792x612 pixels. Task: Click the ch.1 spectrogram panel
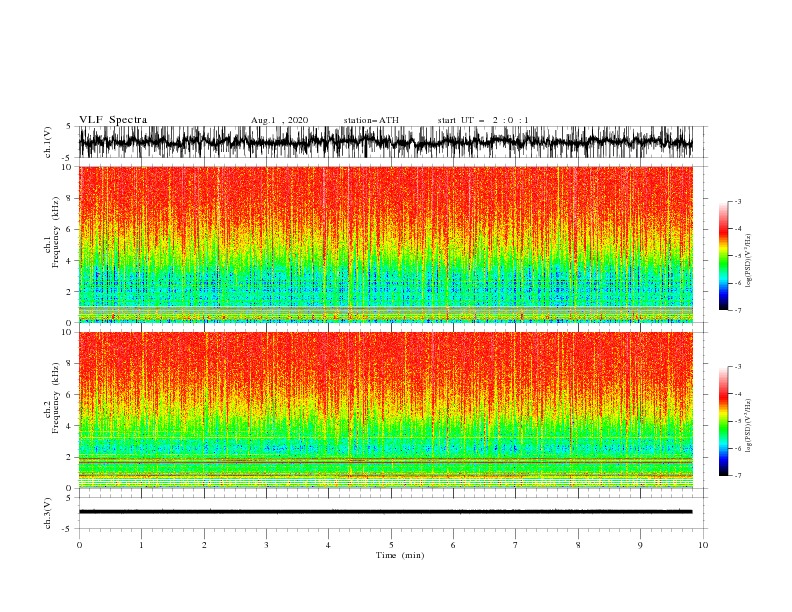click(385, 244)
